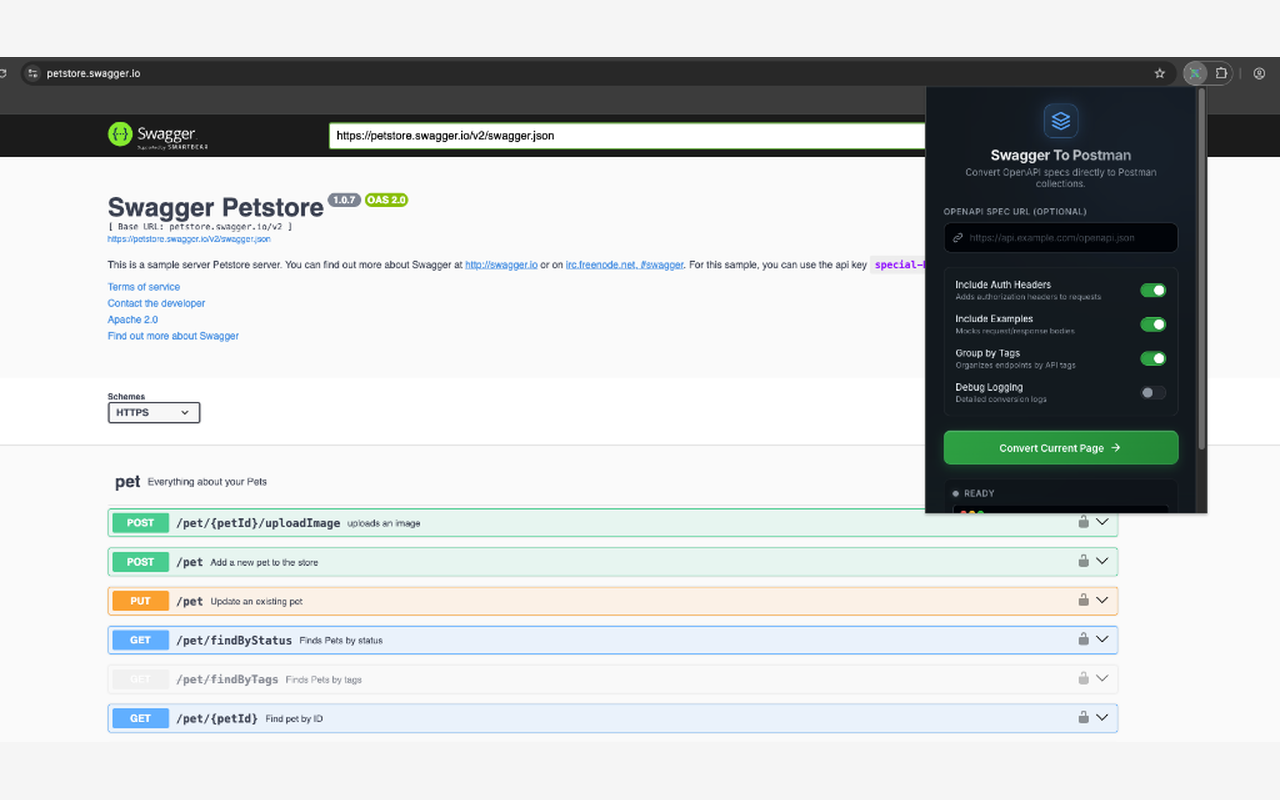Click the PUT badge for /pet
The width and height of the screenshot is (1280, 800).
(x=141, y=601)
